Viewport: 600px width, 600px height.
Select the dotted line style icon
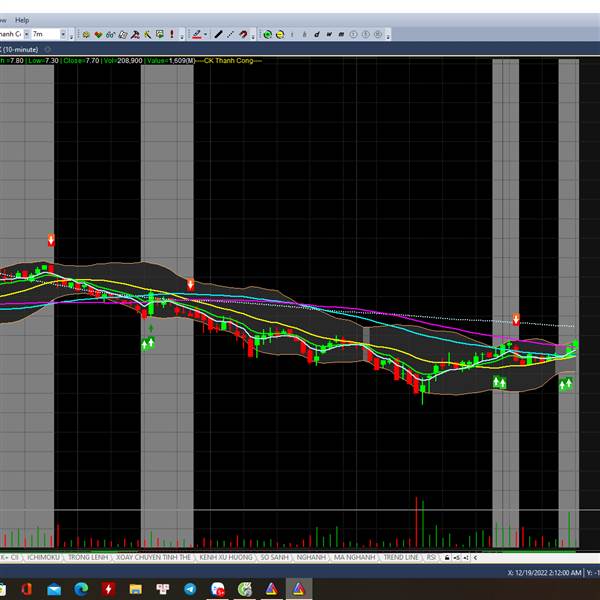click(x=230, y=34)
